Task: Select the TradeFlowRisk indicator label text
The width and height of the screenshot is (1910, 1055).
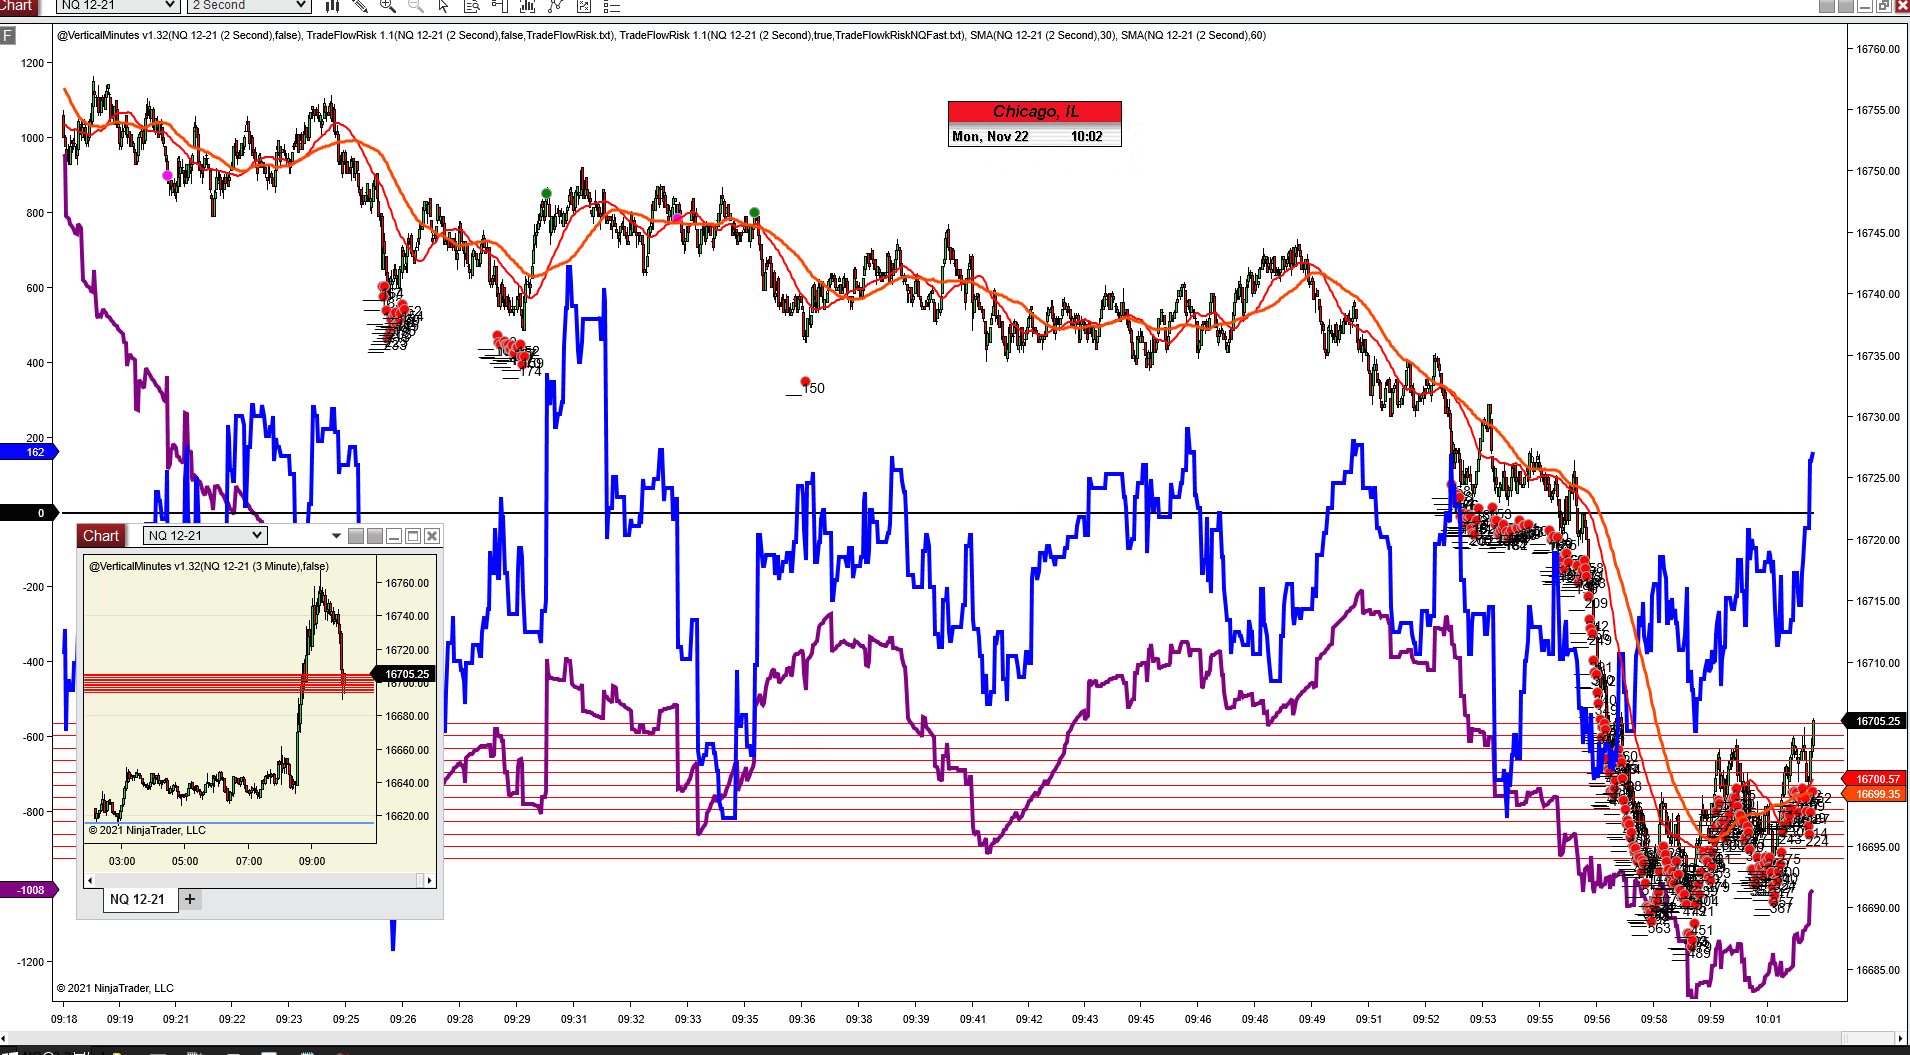Action: (461, 35)
